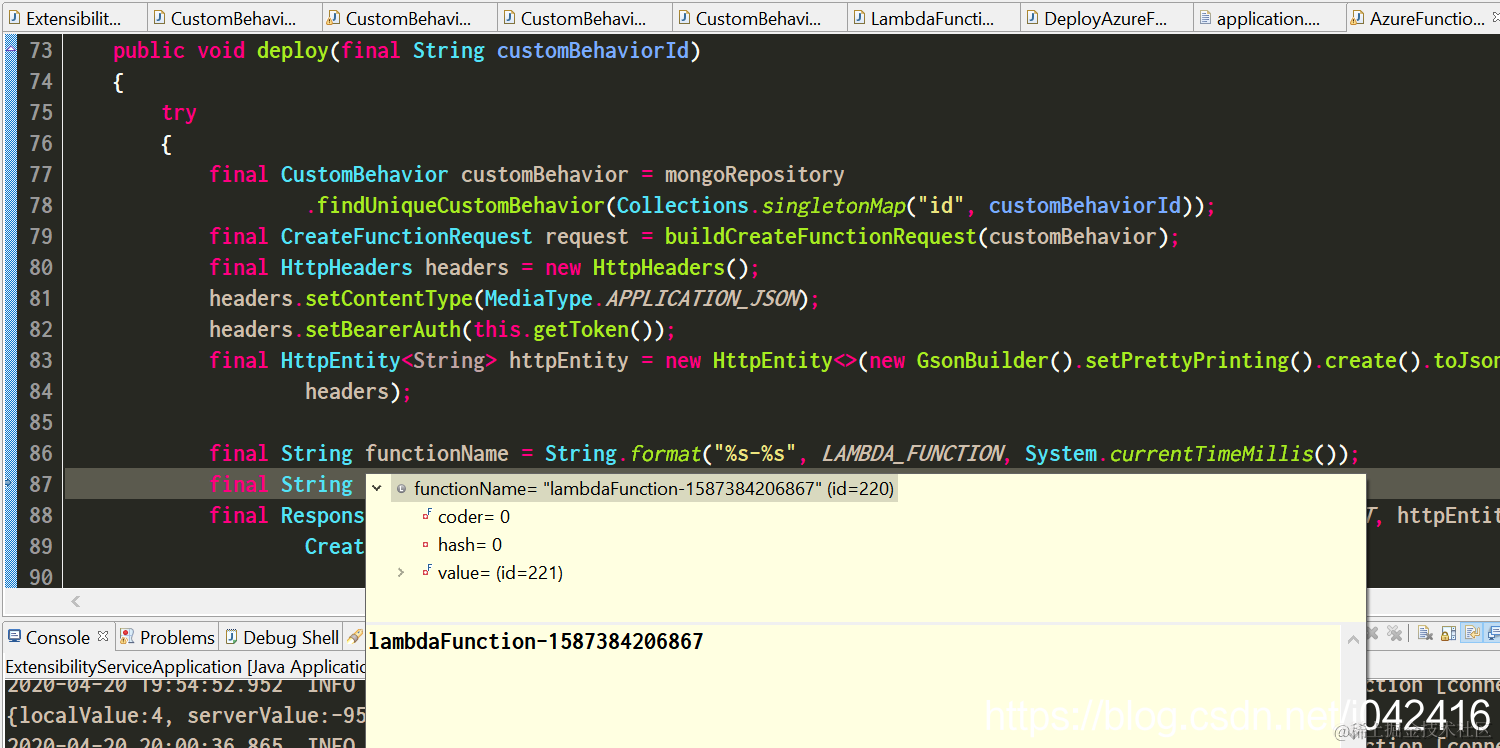Image resolution: width=1500 pixels, height=748 pixels.
Task: Select functionName root row in popup
Action: click(646, 488)
